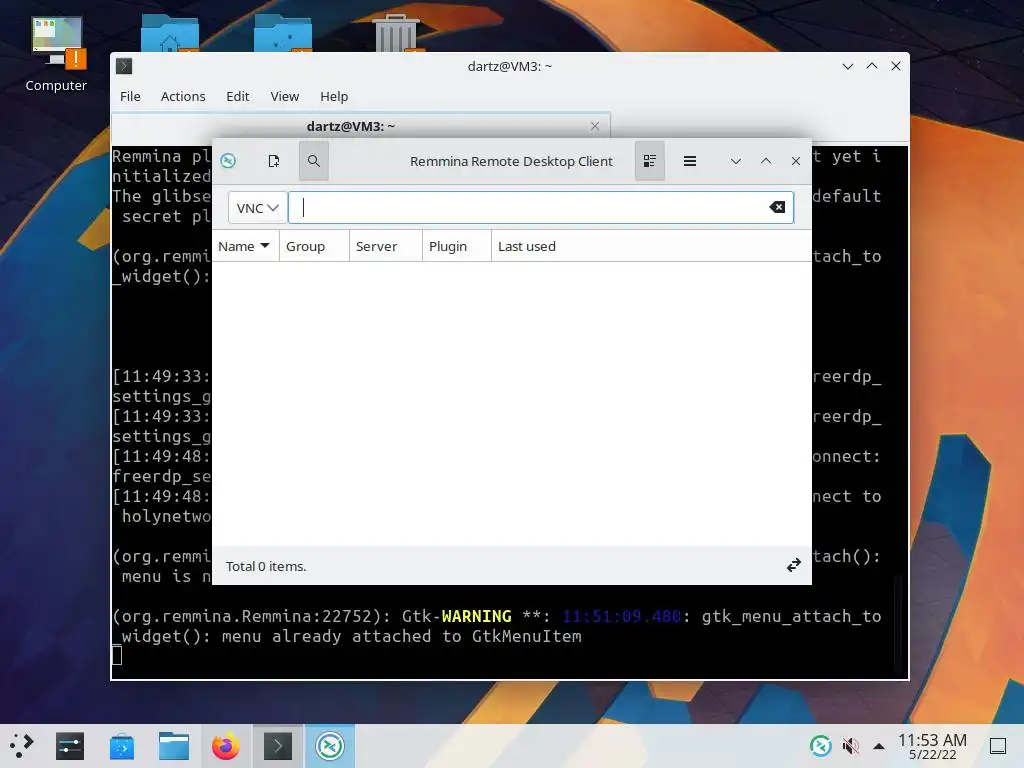The width and height of the screenshot is (1024, 768).
Task: Sort by the Server column header
Action: pos(385,246)
